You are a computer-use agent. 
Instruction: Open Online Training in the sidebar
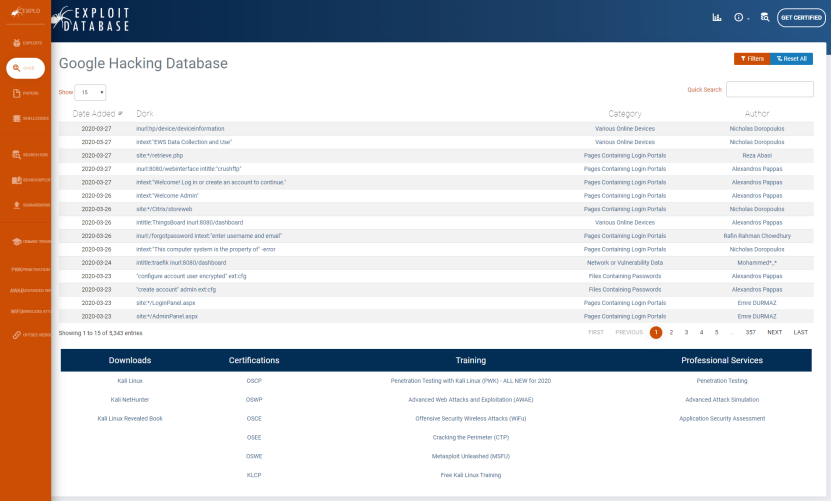[x=31, y=242]
